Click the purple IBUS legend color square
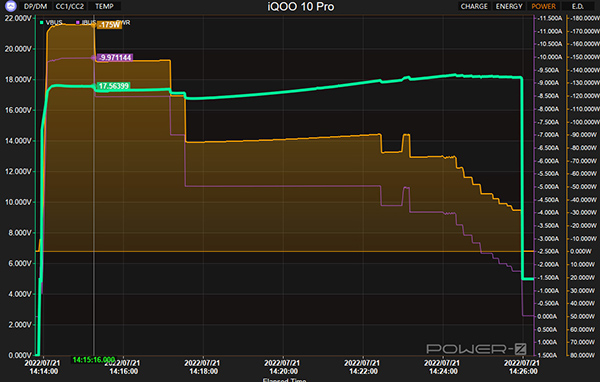This screenshot has height=382, width=600. [x=78, y=23]
